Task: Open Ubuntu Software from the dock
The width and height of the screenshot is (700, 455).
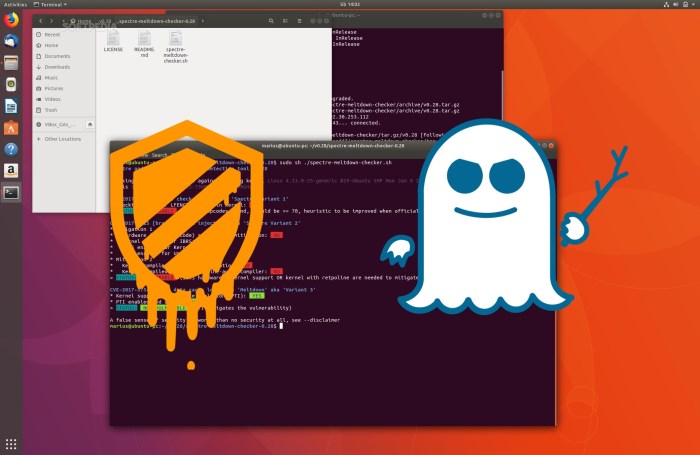Action: [11, 128]
